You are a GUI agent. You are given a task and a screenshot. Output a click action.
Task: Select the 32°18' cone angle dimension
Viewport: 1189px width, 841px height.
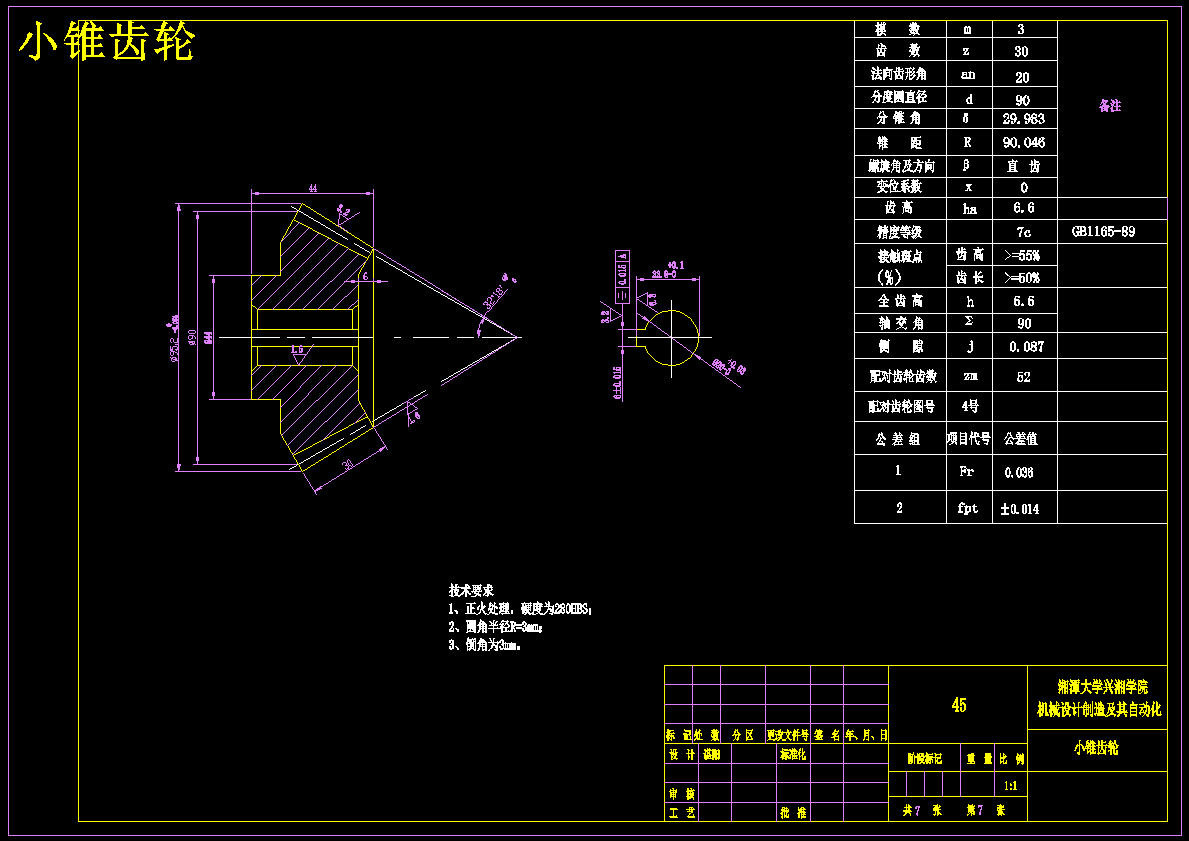(494, 297)
